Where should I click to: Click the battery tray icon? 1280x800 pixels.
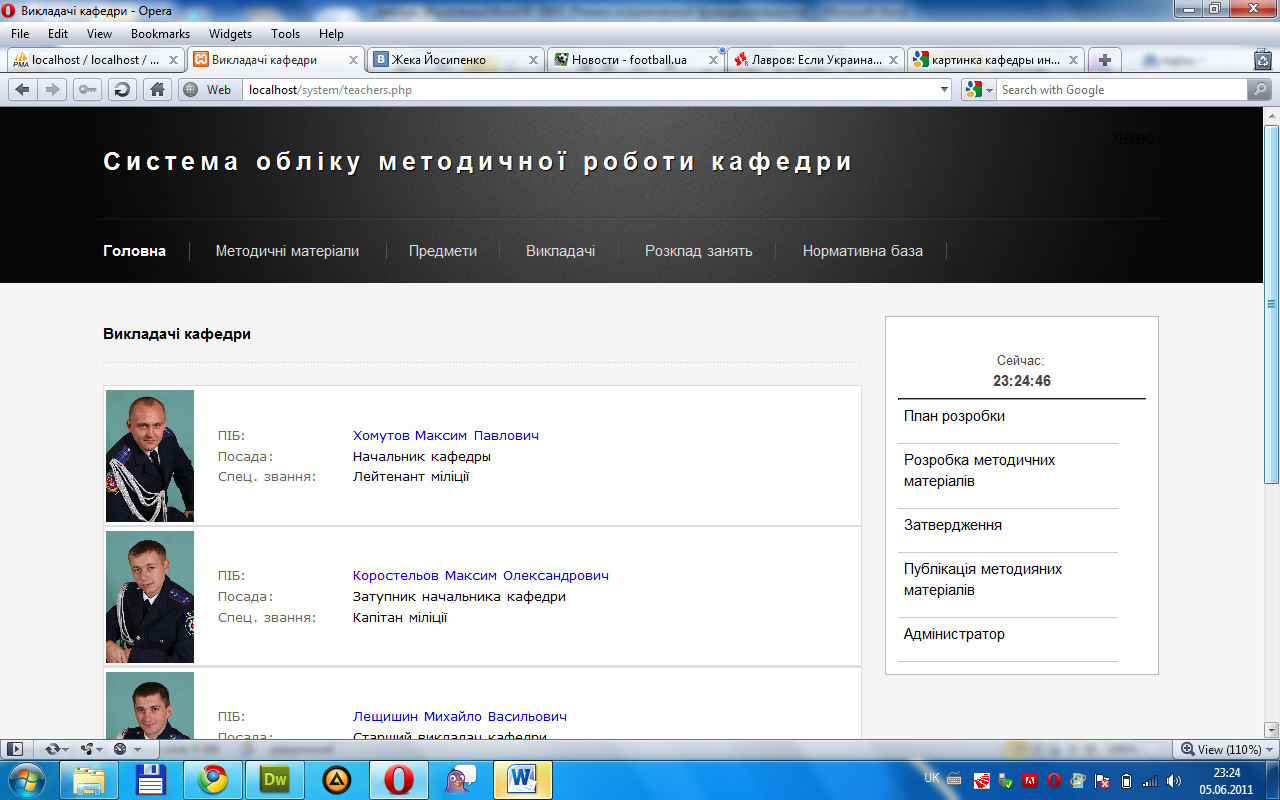(1126, 781)
